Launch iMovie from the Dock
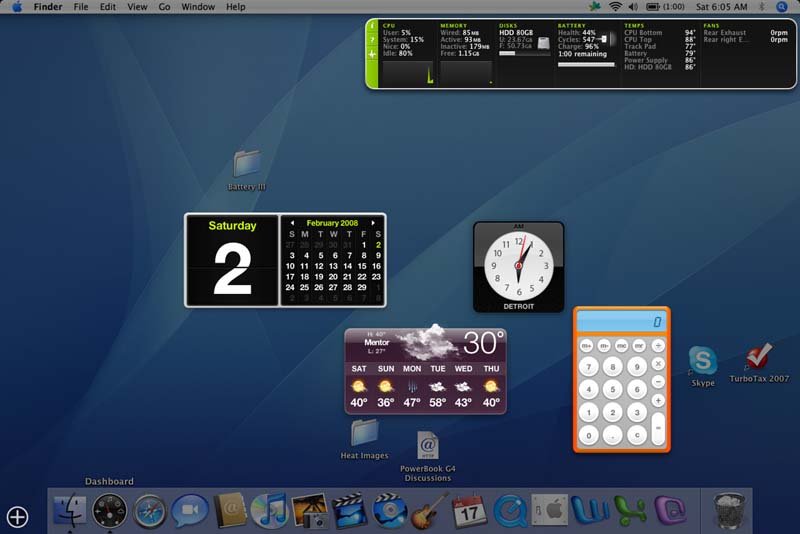The height and width of the screenshot is (534, 800). (x=349, y=510)
